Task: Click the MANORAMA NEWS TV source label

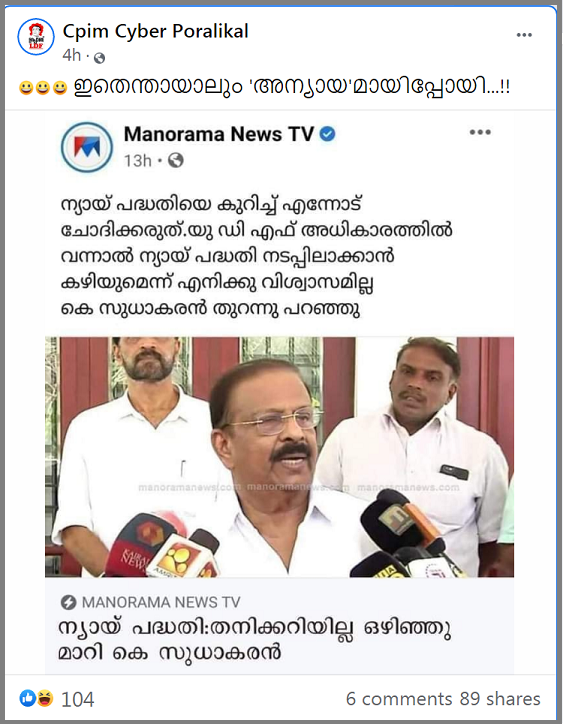Action: [x=161, y=602]
